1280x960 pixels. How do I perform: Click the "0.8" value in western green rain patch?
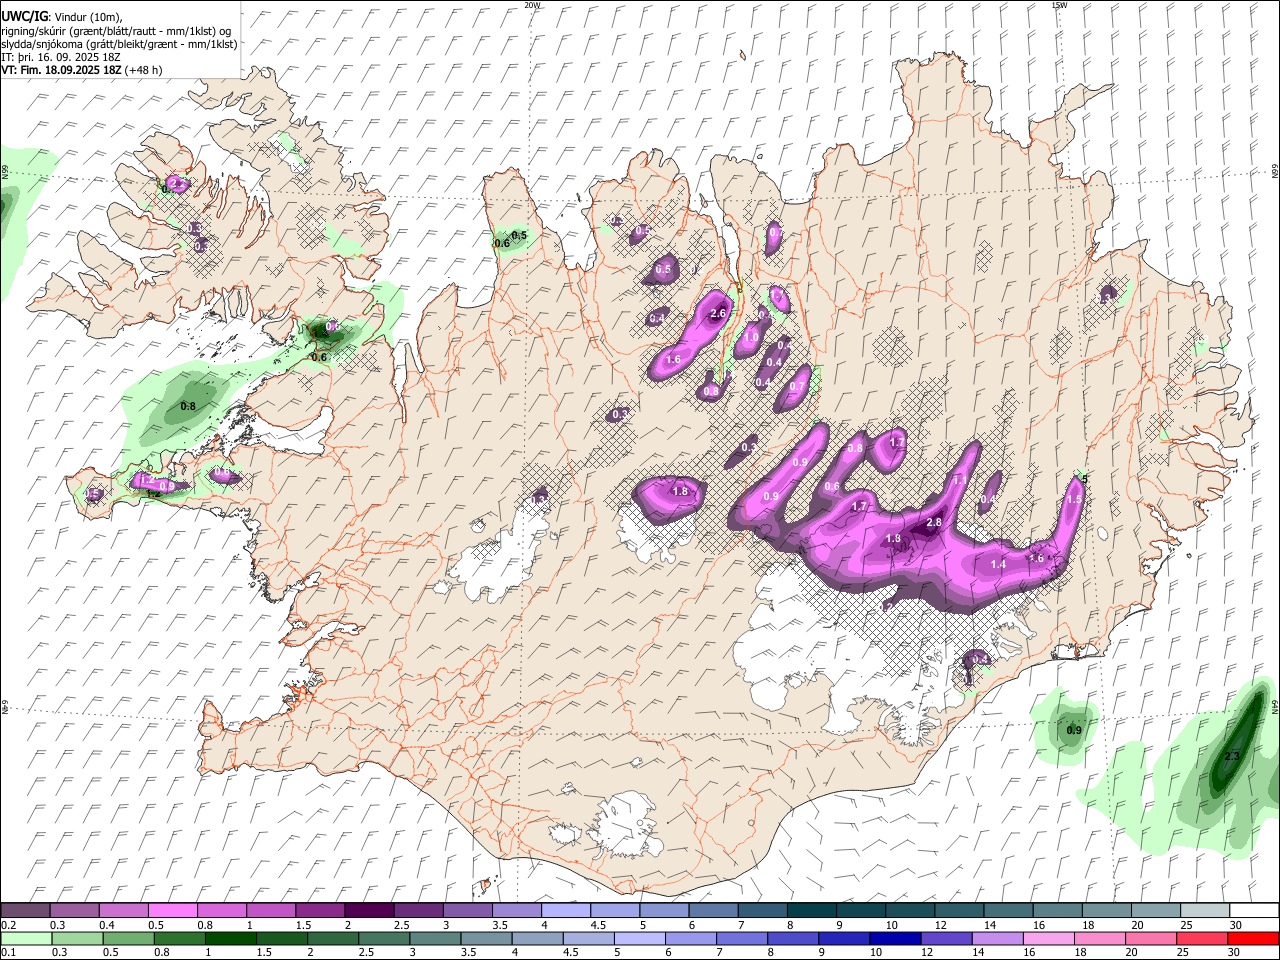(188, 407)
